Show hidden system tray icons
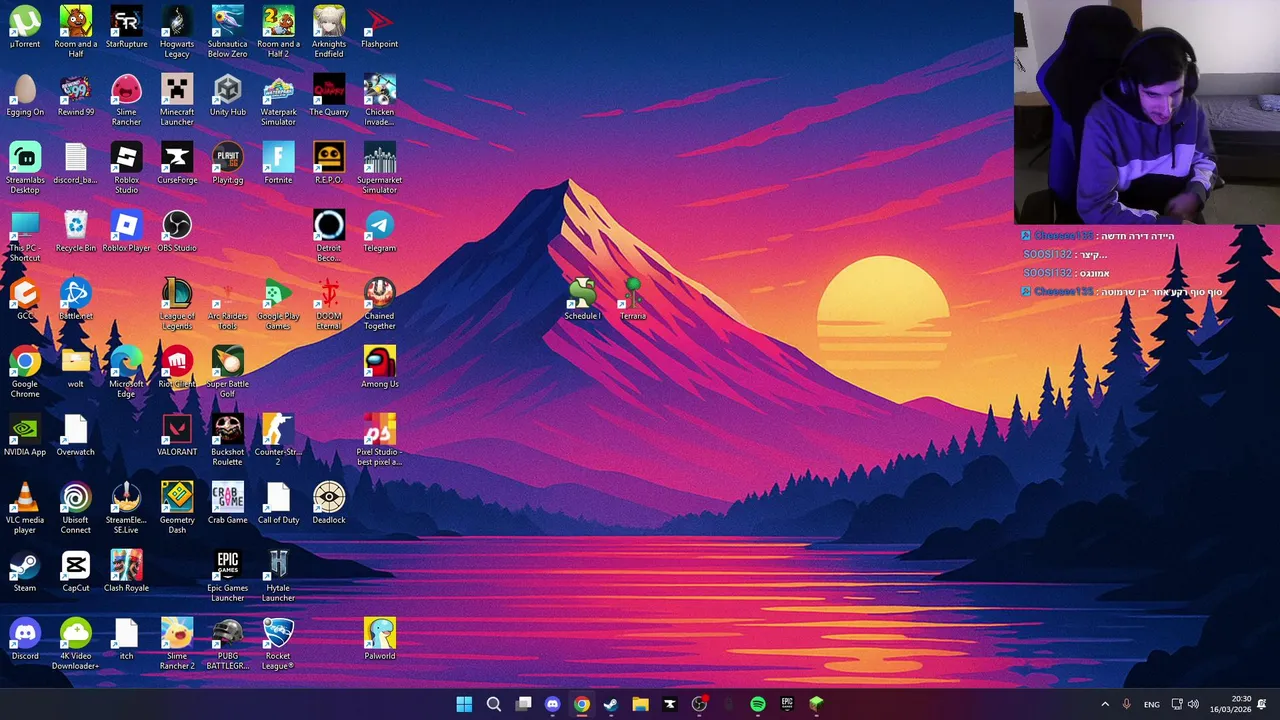 (1105, 704)
